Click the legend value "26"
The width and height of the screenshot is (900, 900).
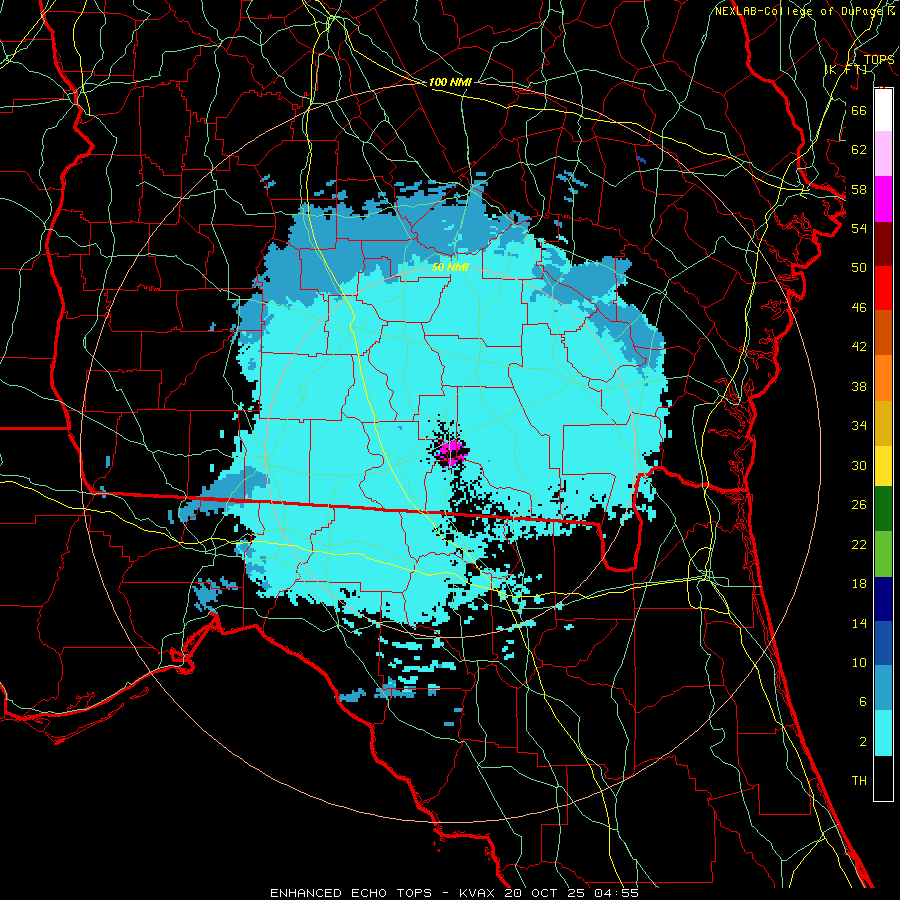[859, 505]
